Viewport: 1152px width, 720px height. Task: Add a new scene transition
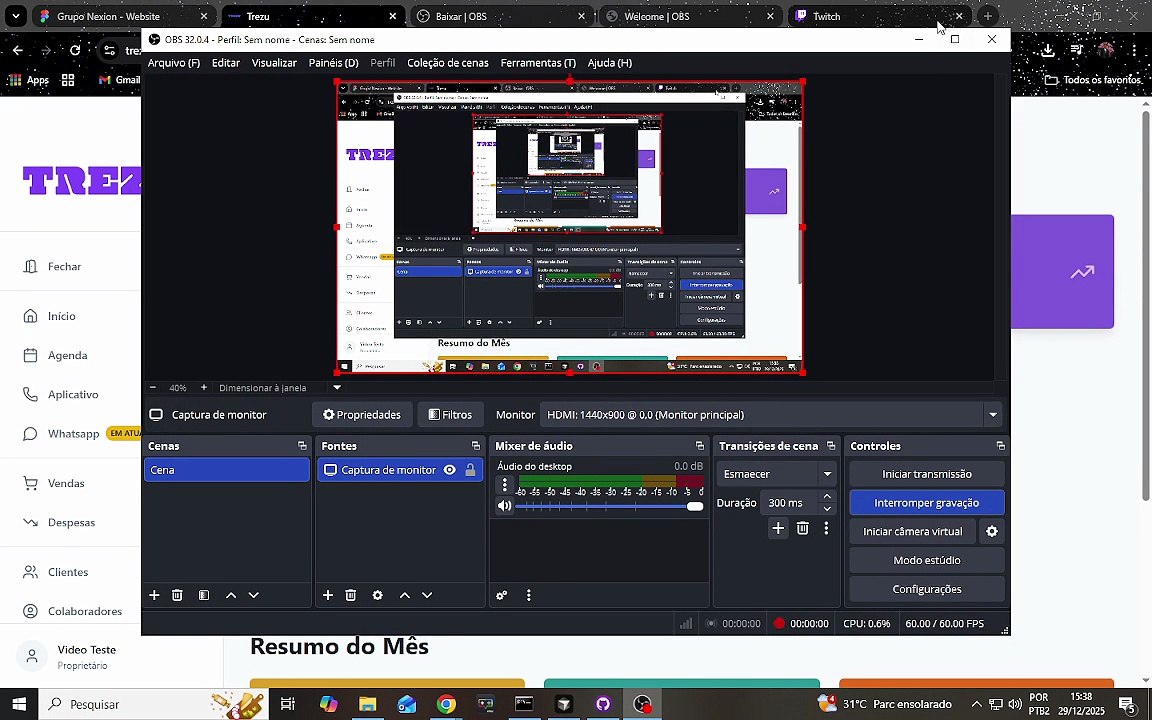[778, 528]
